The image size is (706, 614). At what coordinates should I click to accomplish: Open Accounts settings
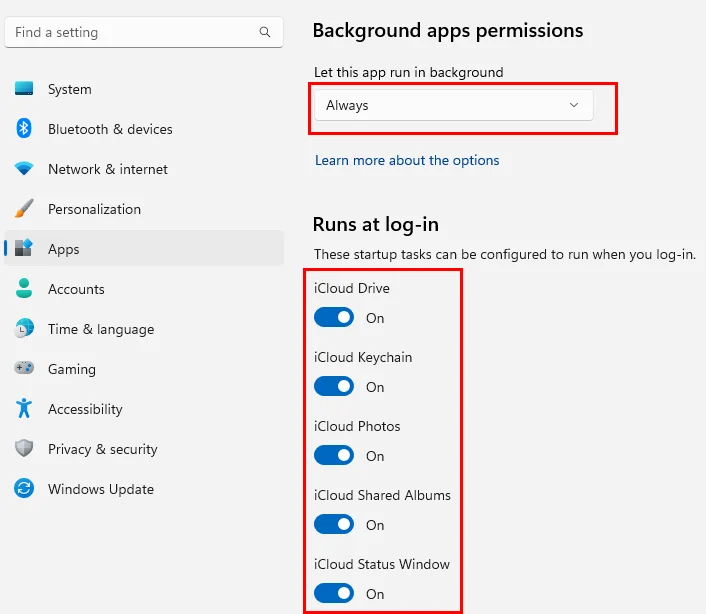[144, 289]
